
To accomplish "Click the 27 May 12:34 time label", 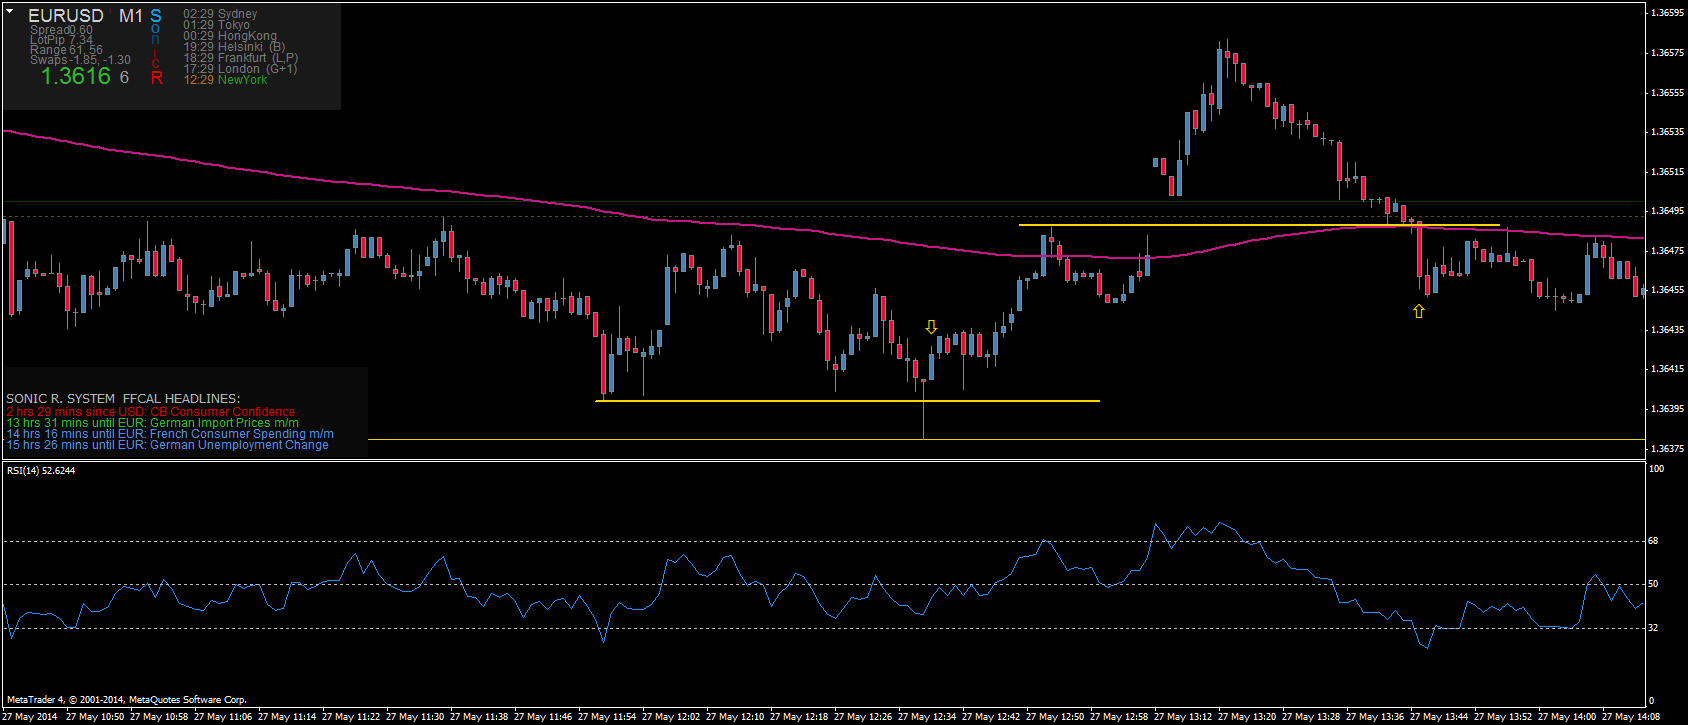I will tap(927, 717).
